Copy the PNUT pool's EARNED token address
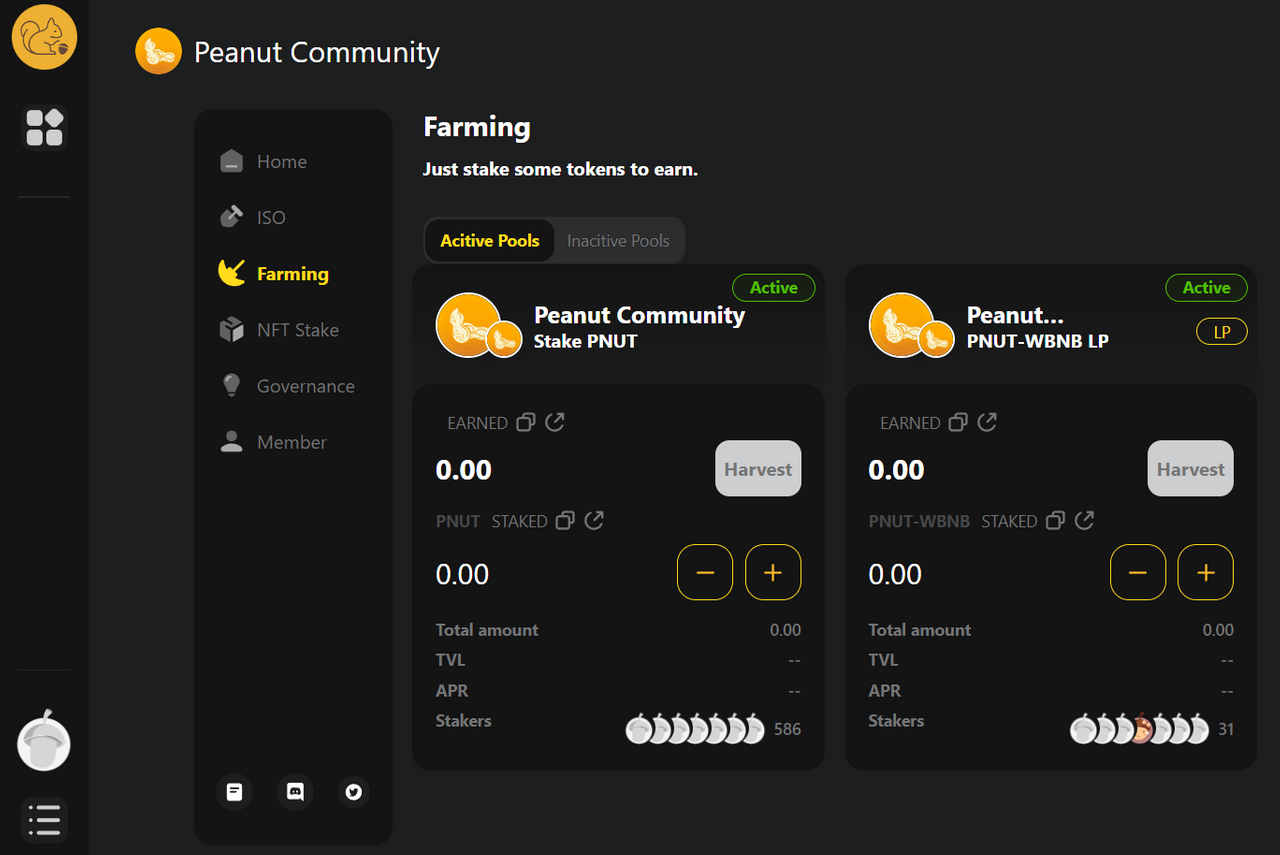 (526, 422)
